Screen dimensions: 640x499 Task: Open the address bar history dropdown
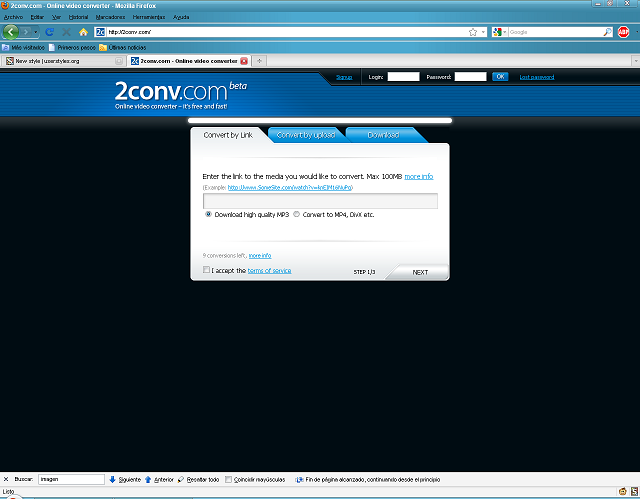(483, 32)
